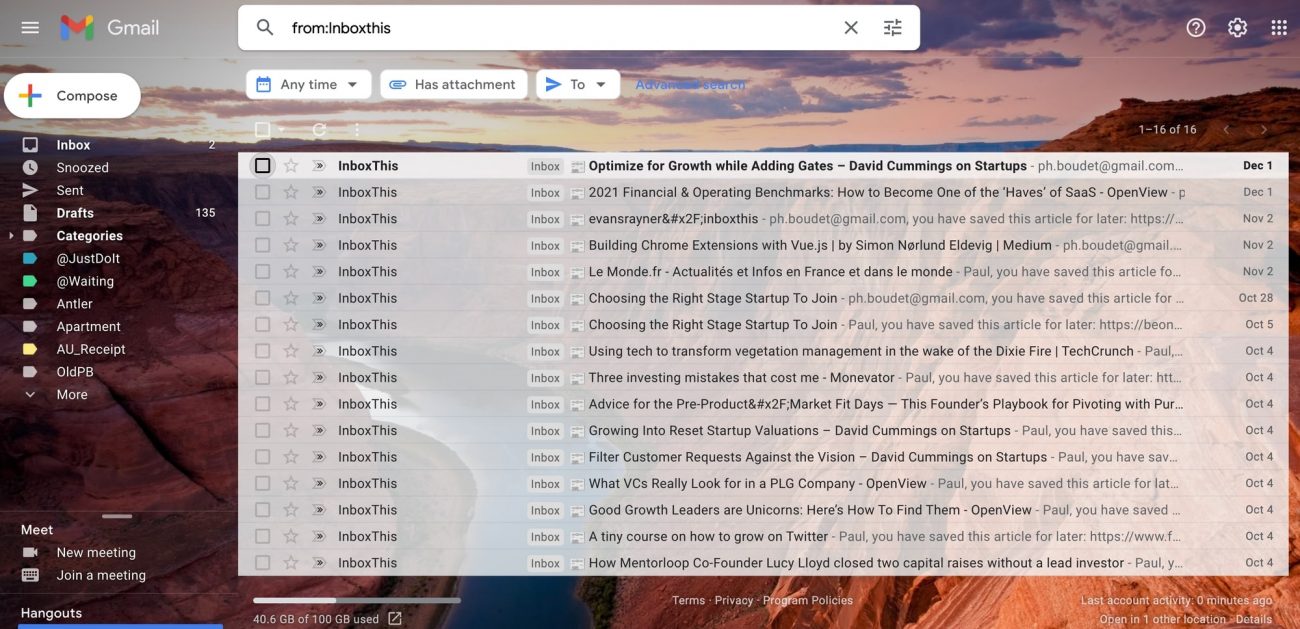Check the 'Le Monde.fr' email checkbox

[x=262, y=272]
